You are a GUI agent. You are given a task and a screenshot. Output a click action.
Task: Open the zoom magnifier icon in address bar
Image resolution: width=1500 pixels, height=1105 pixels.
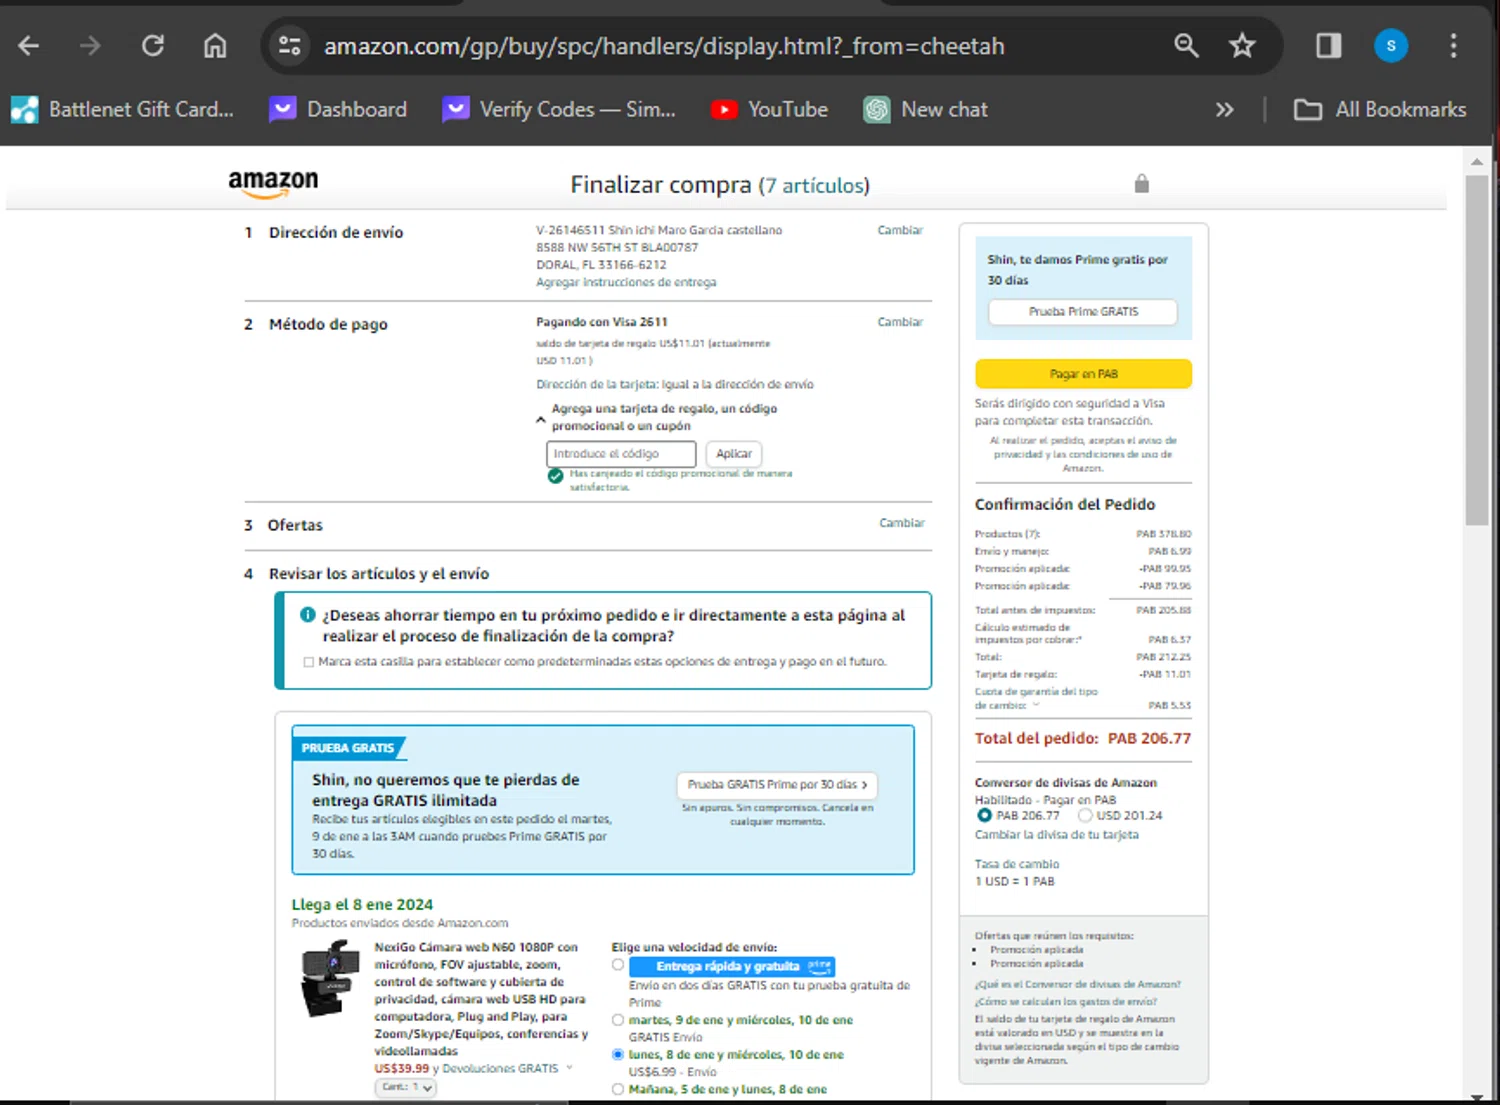coord(1186,46)
